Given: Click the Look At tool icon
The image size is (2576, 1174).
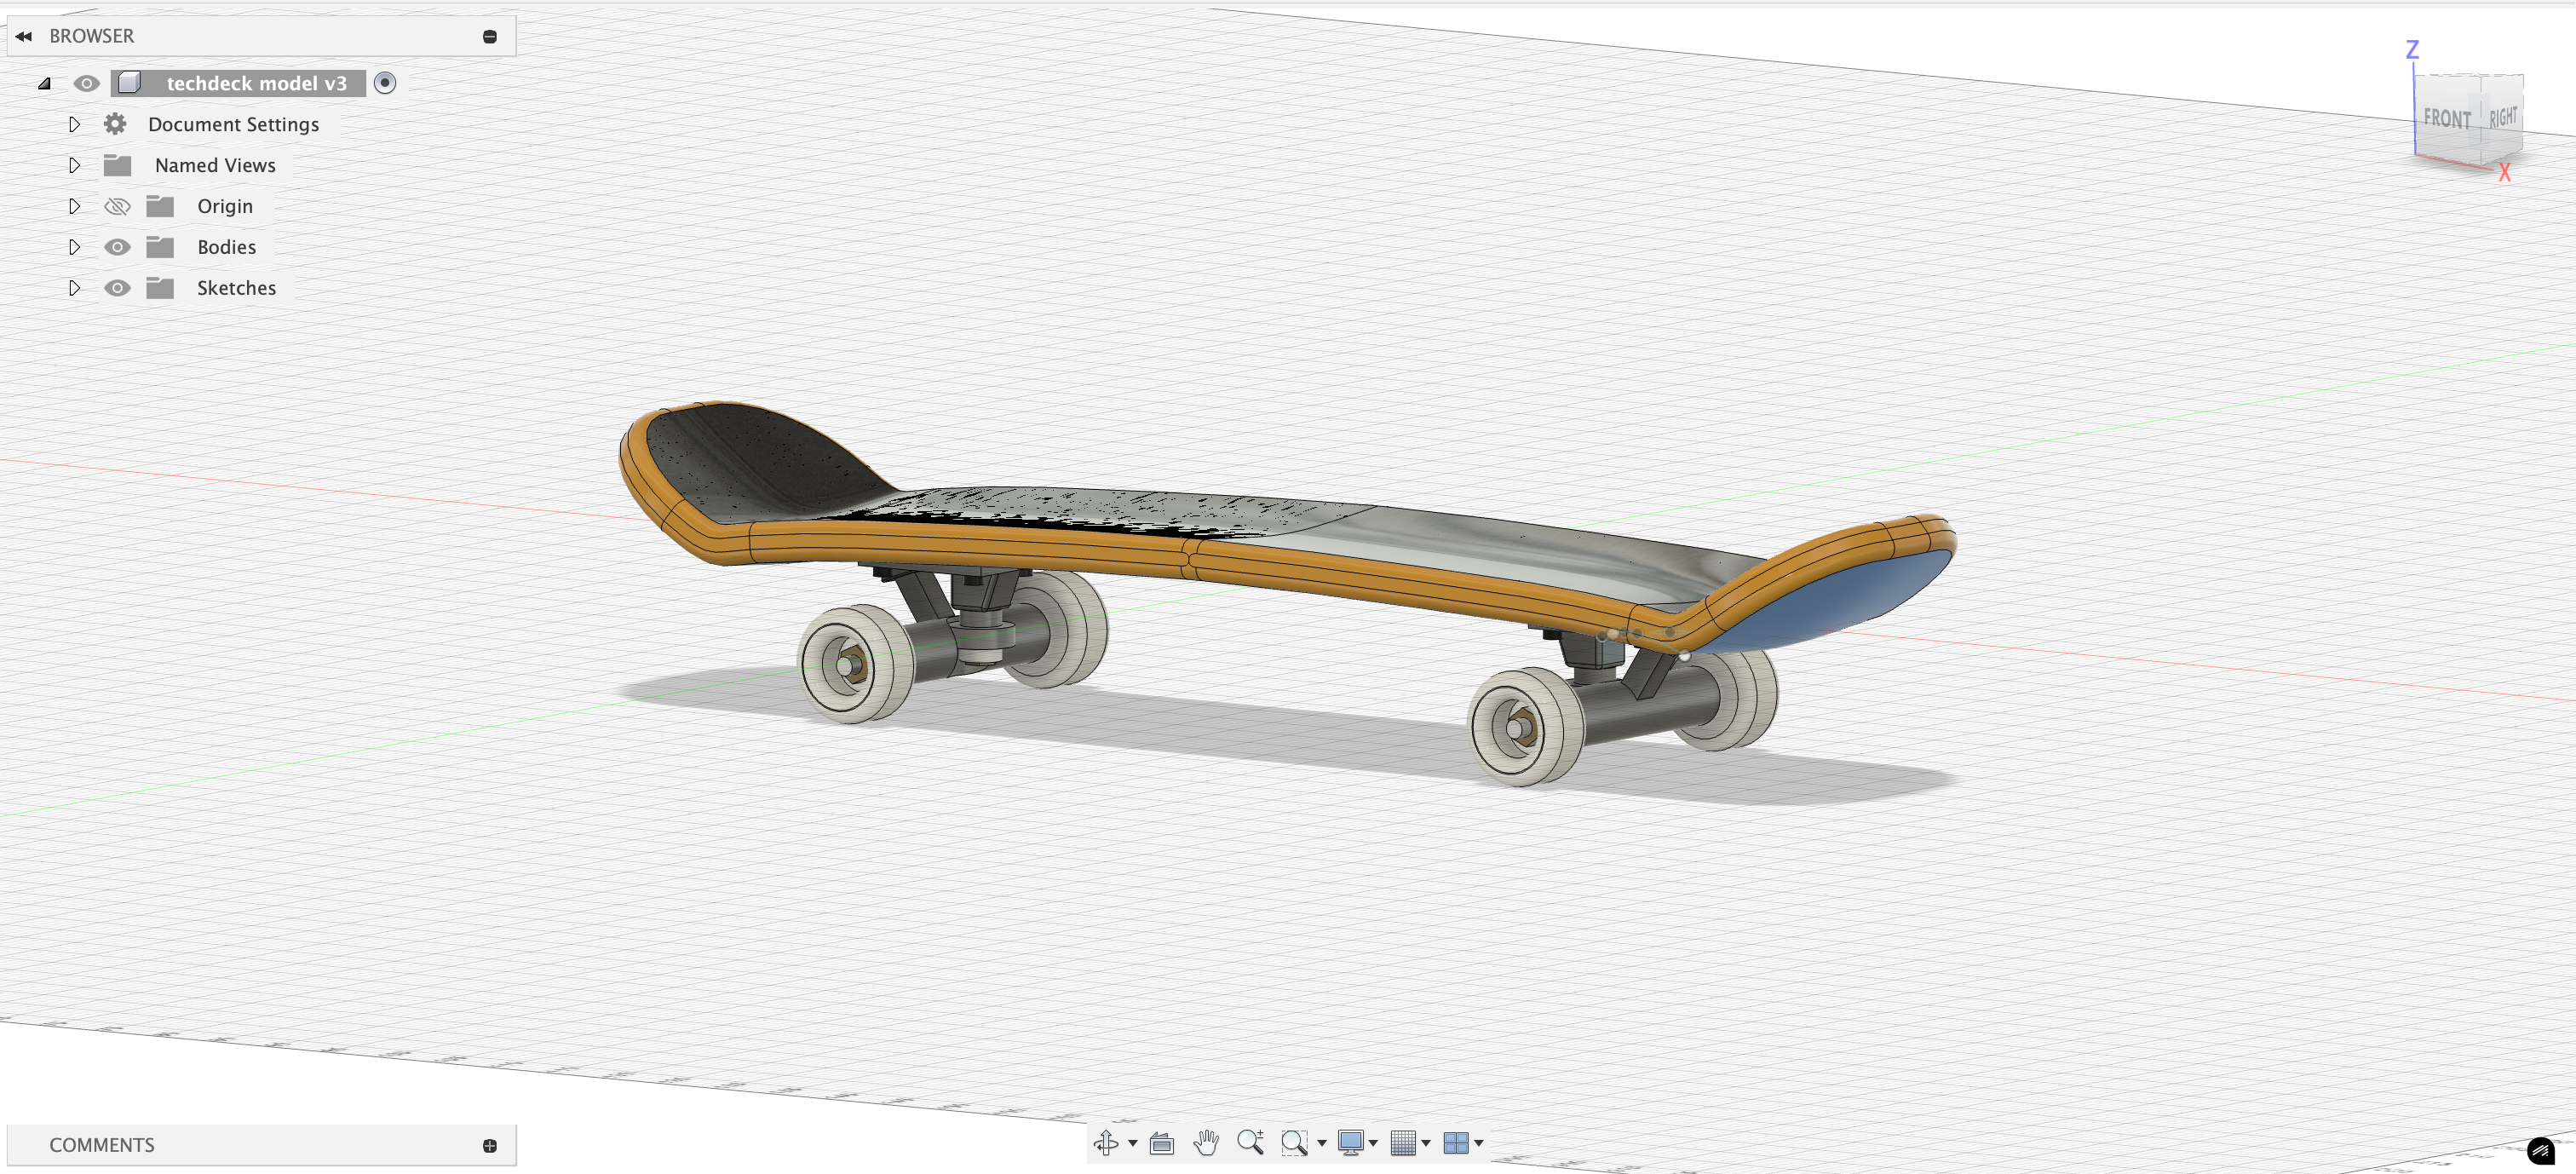Looking at the screenshot, I should [x=1161, y=1142].
